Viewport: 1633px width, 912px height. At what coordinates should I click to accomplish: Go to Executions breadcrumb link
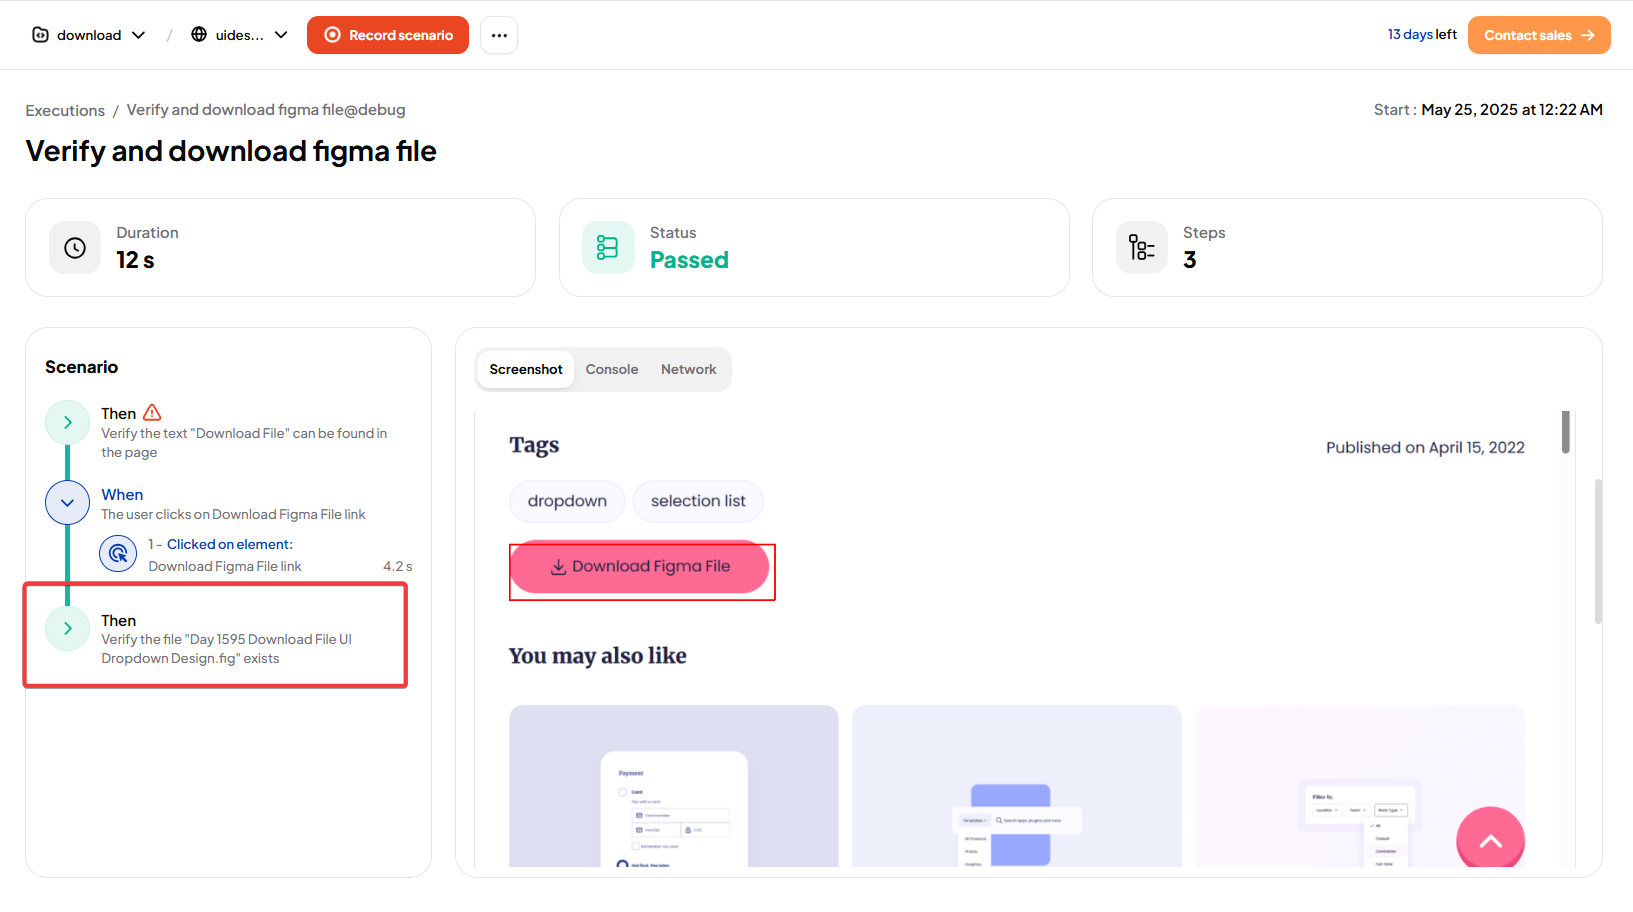point(65,111)
